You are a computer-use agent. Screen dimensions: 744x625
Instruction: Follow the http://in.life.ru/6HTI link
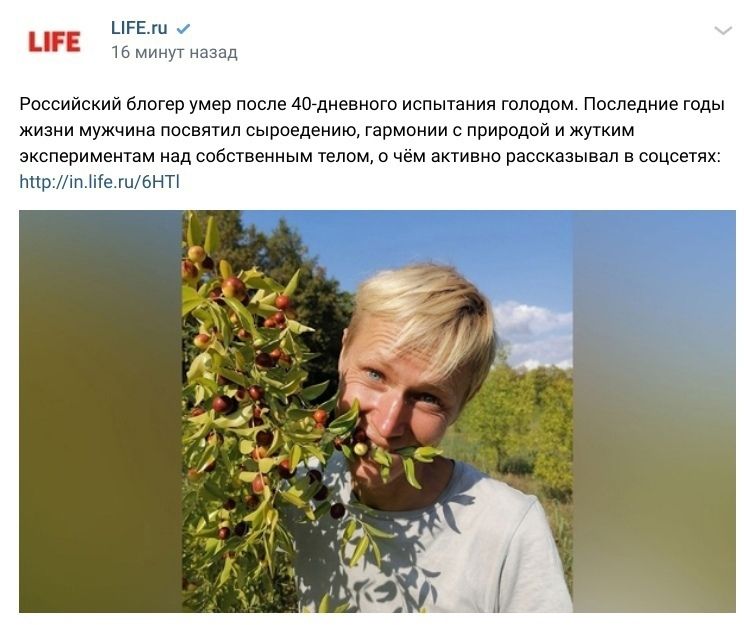100,182
